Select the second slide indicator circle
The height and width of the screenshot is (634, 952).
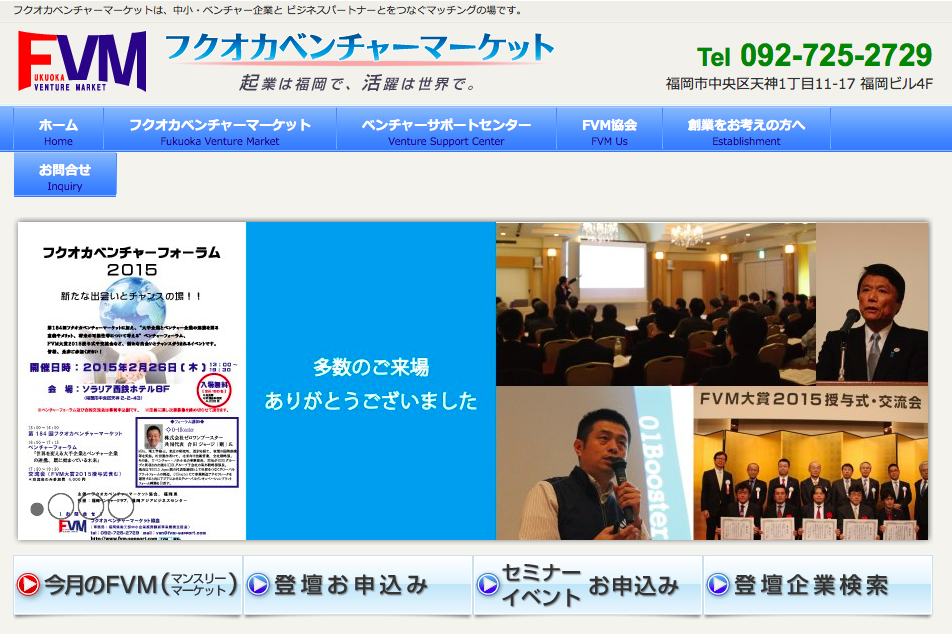click(61, 506)
